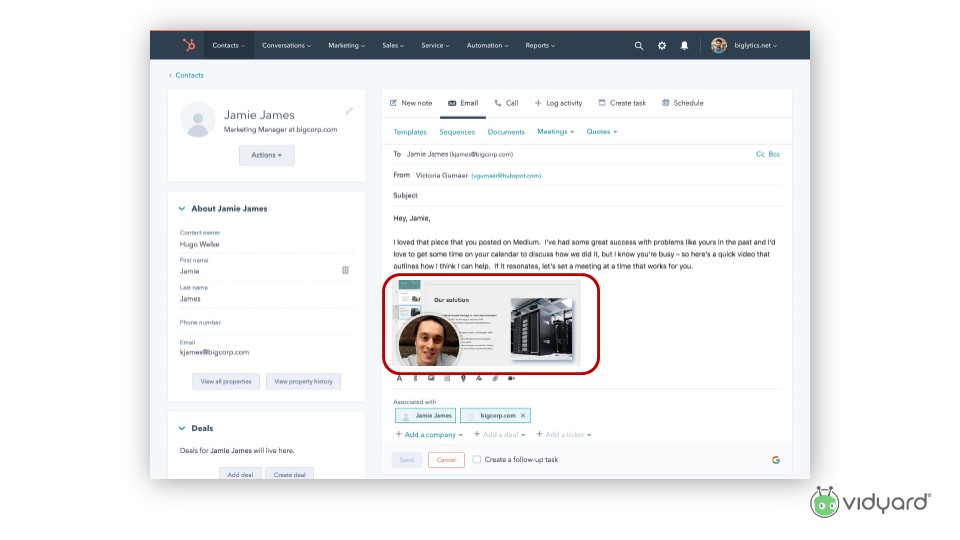This screenshot has width=960, height=540.
Task: Add Bcc recipients
Action: tap(774, 154)
